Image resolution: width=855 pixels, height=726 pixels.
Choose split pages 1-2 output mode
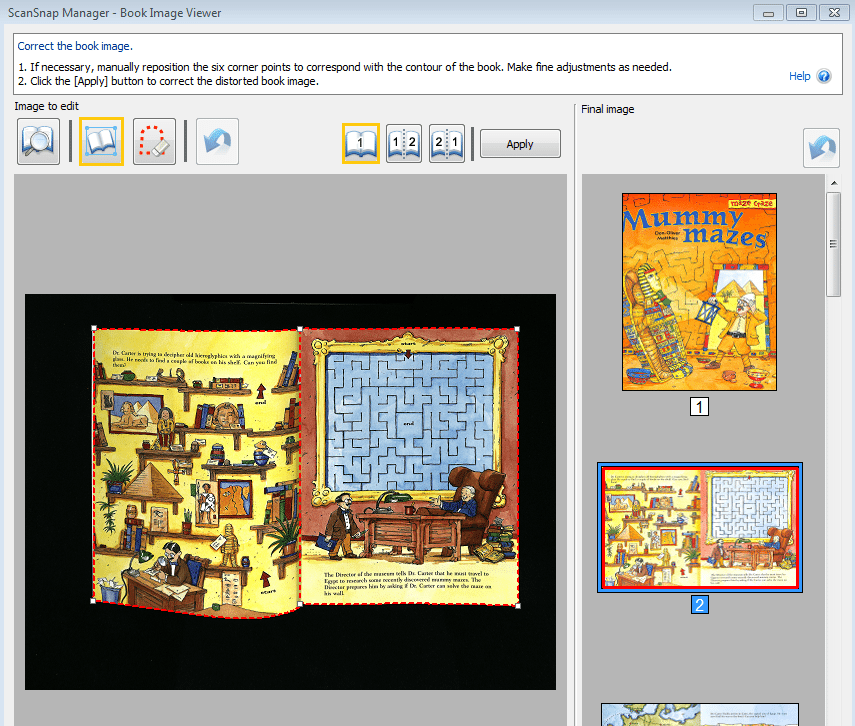pyautogui.click(x=404, y=143)
